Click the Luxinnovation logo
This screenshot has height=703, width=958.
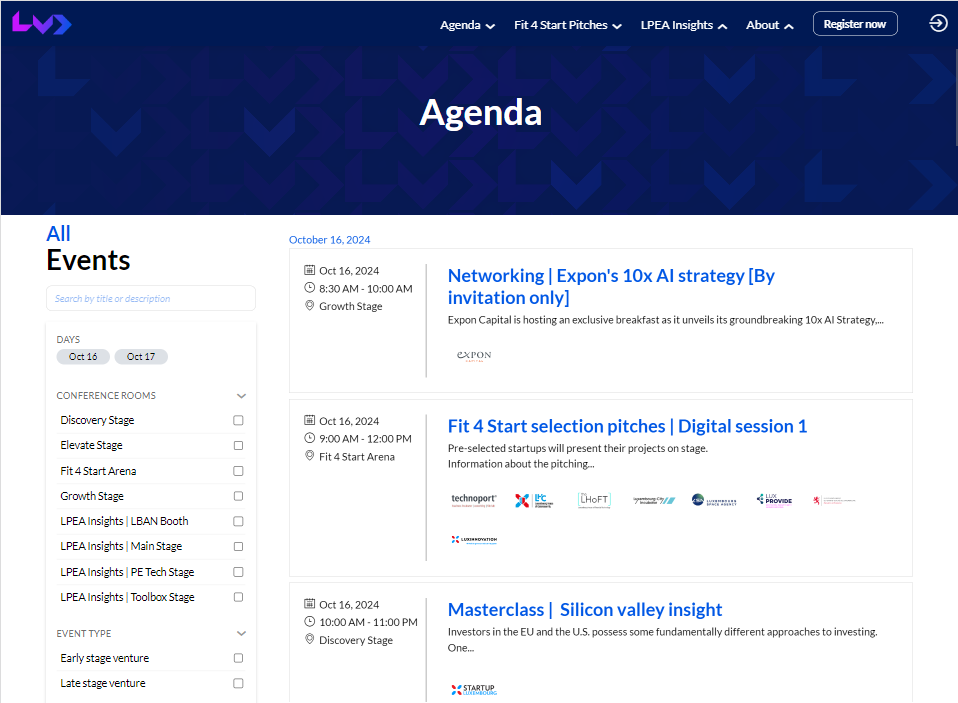(x=474, y=540)
